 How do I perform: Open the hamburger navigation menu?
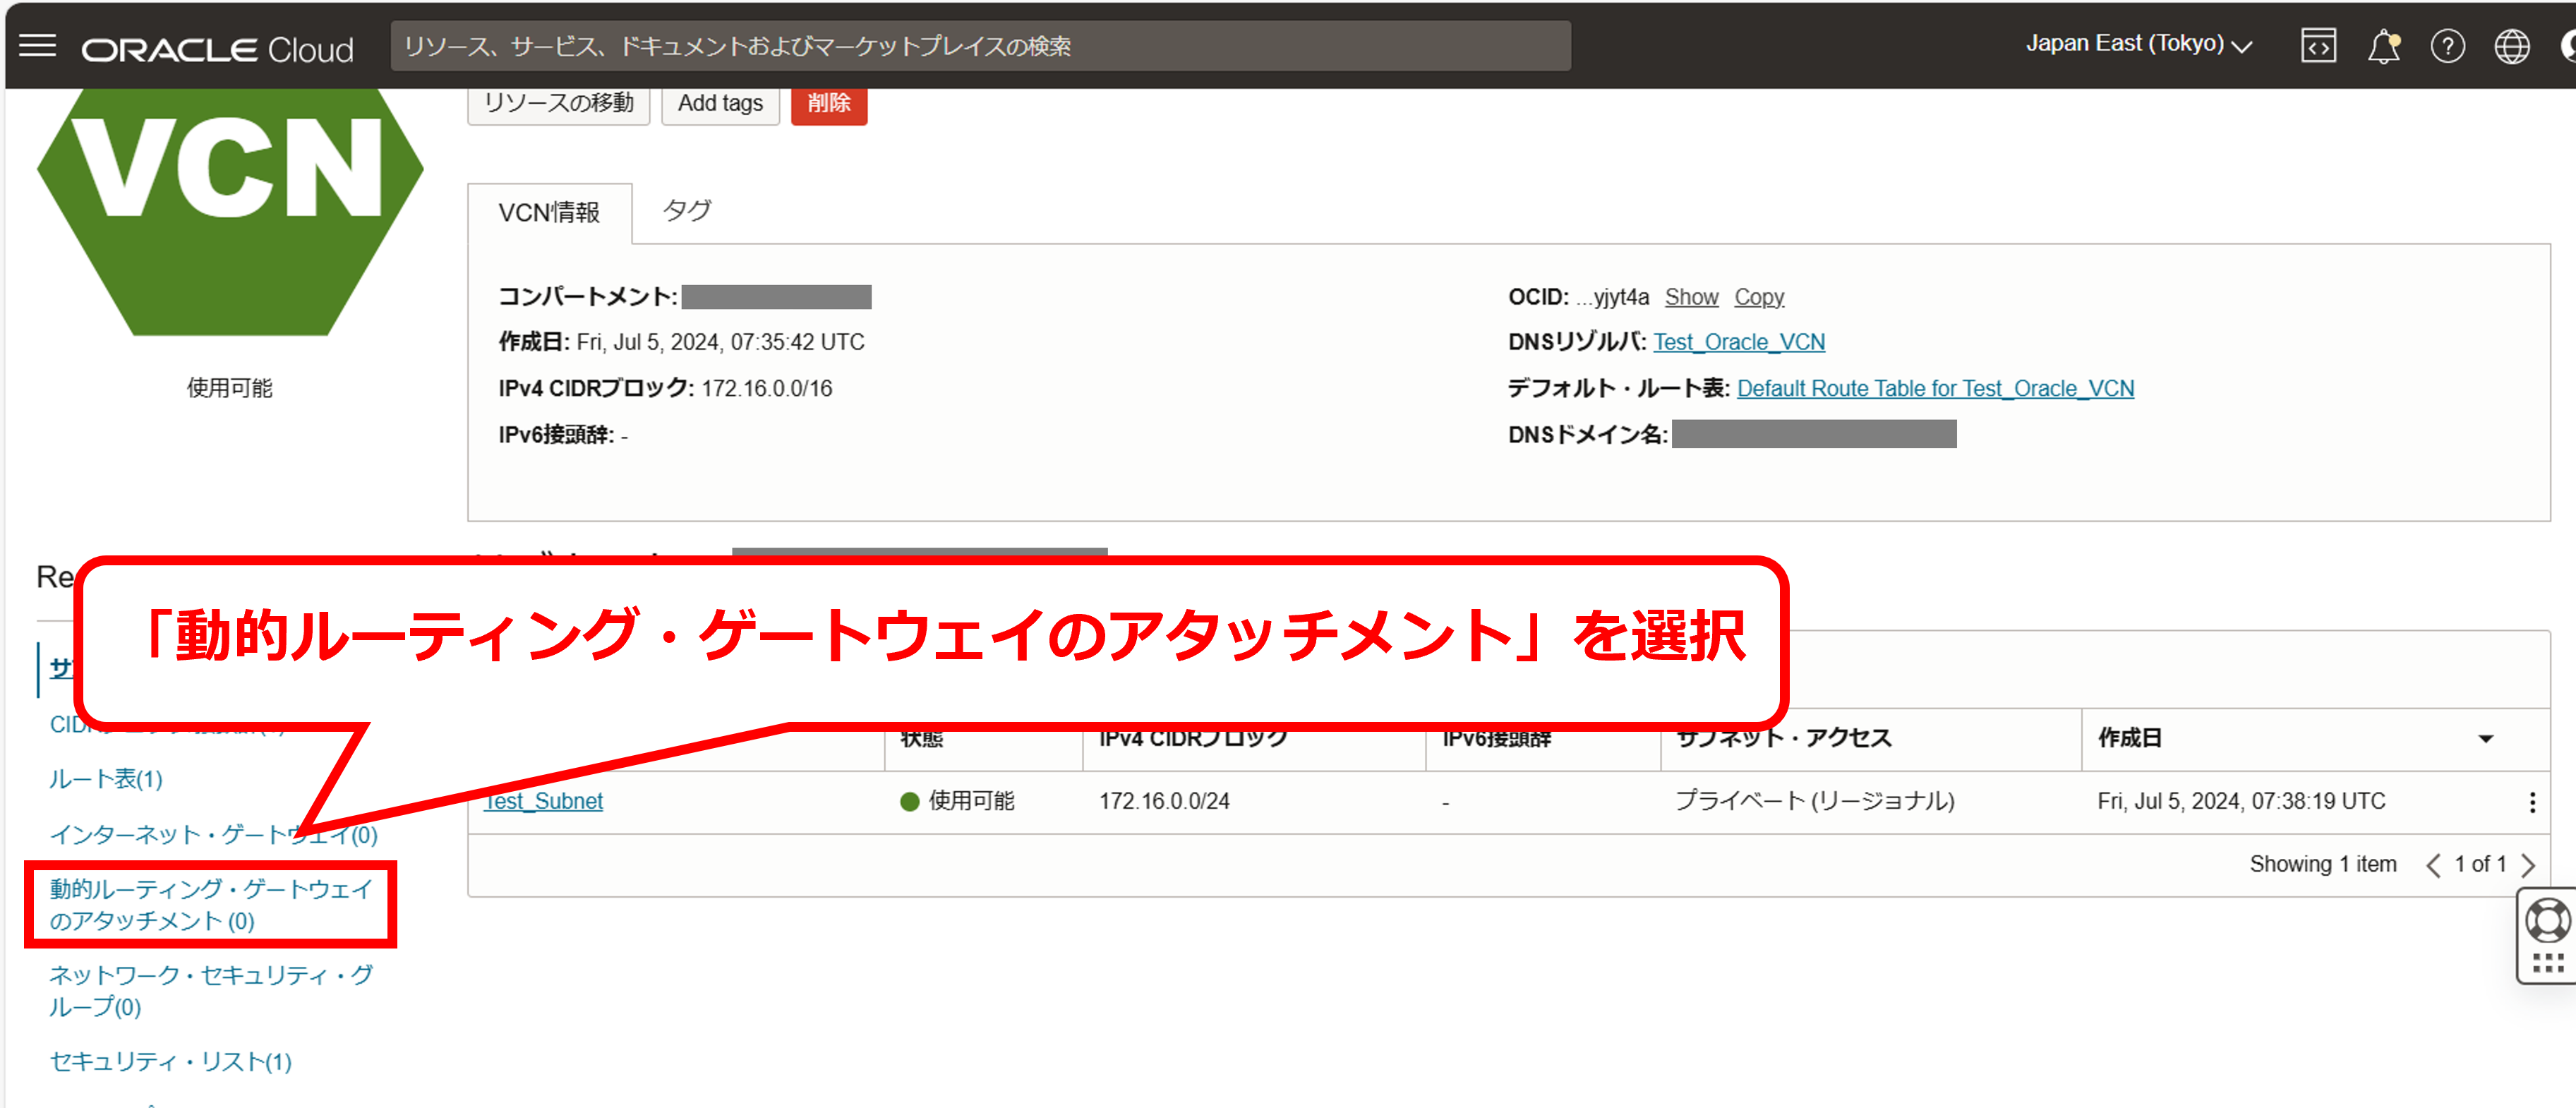point(37,46)
